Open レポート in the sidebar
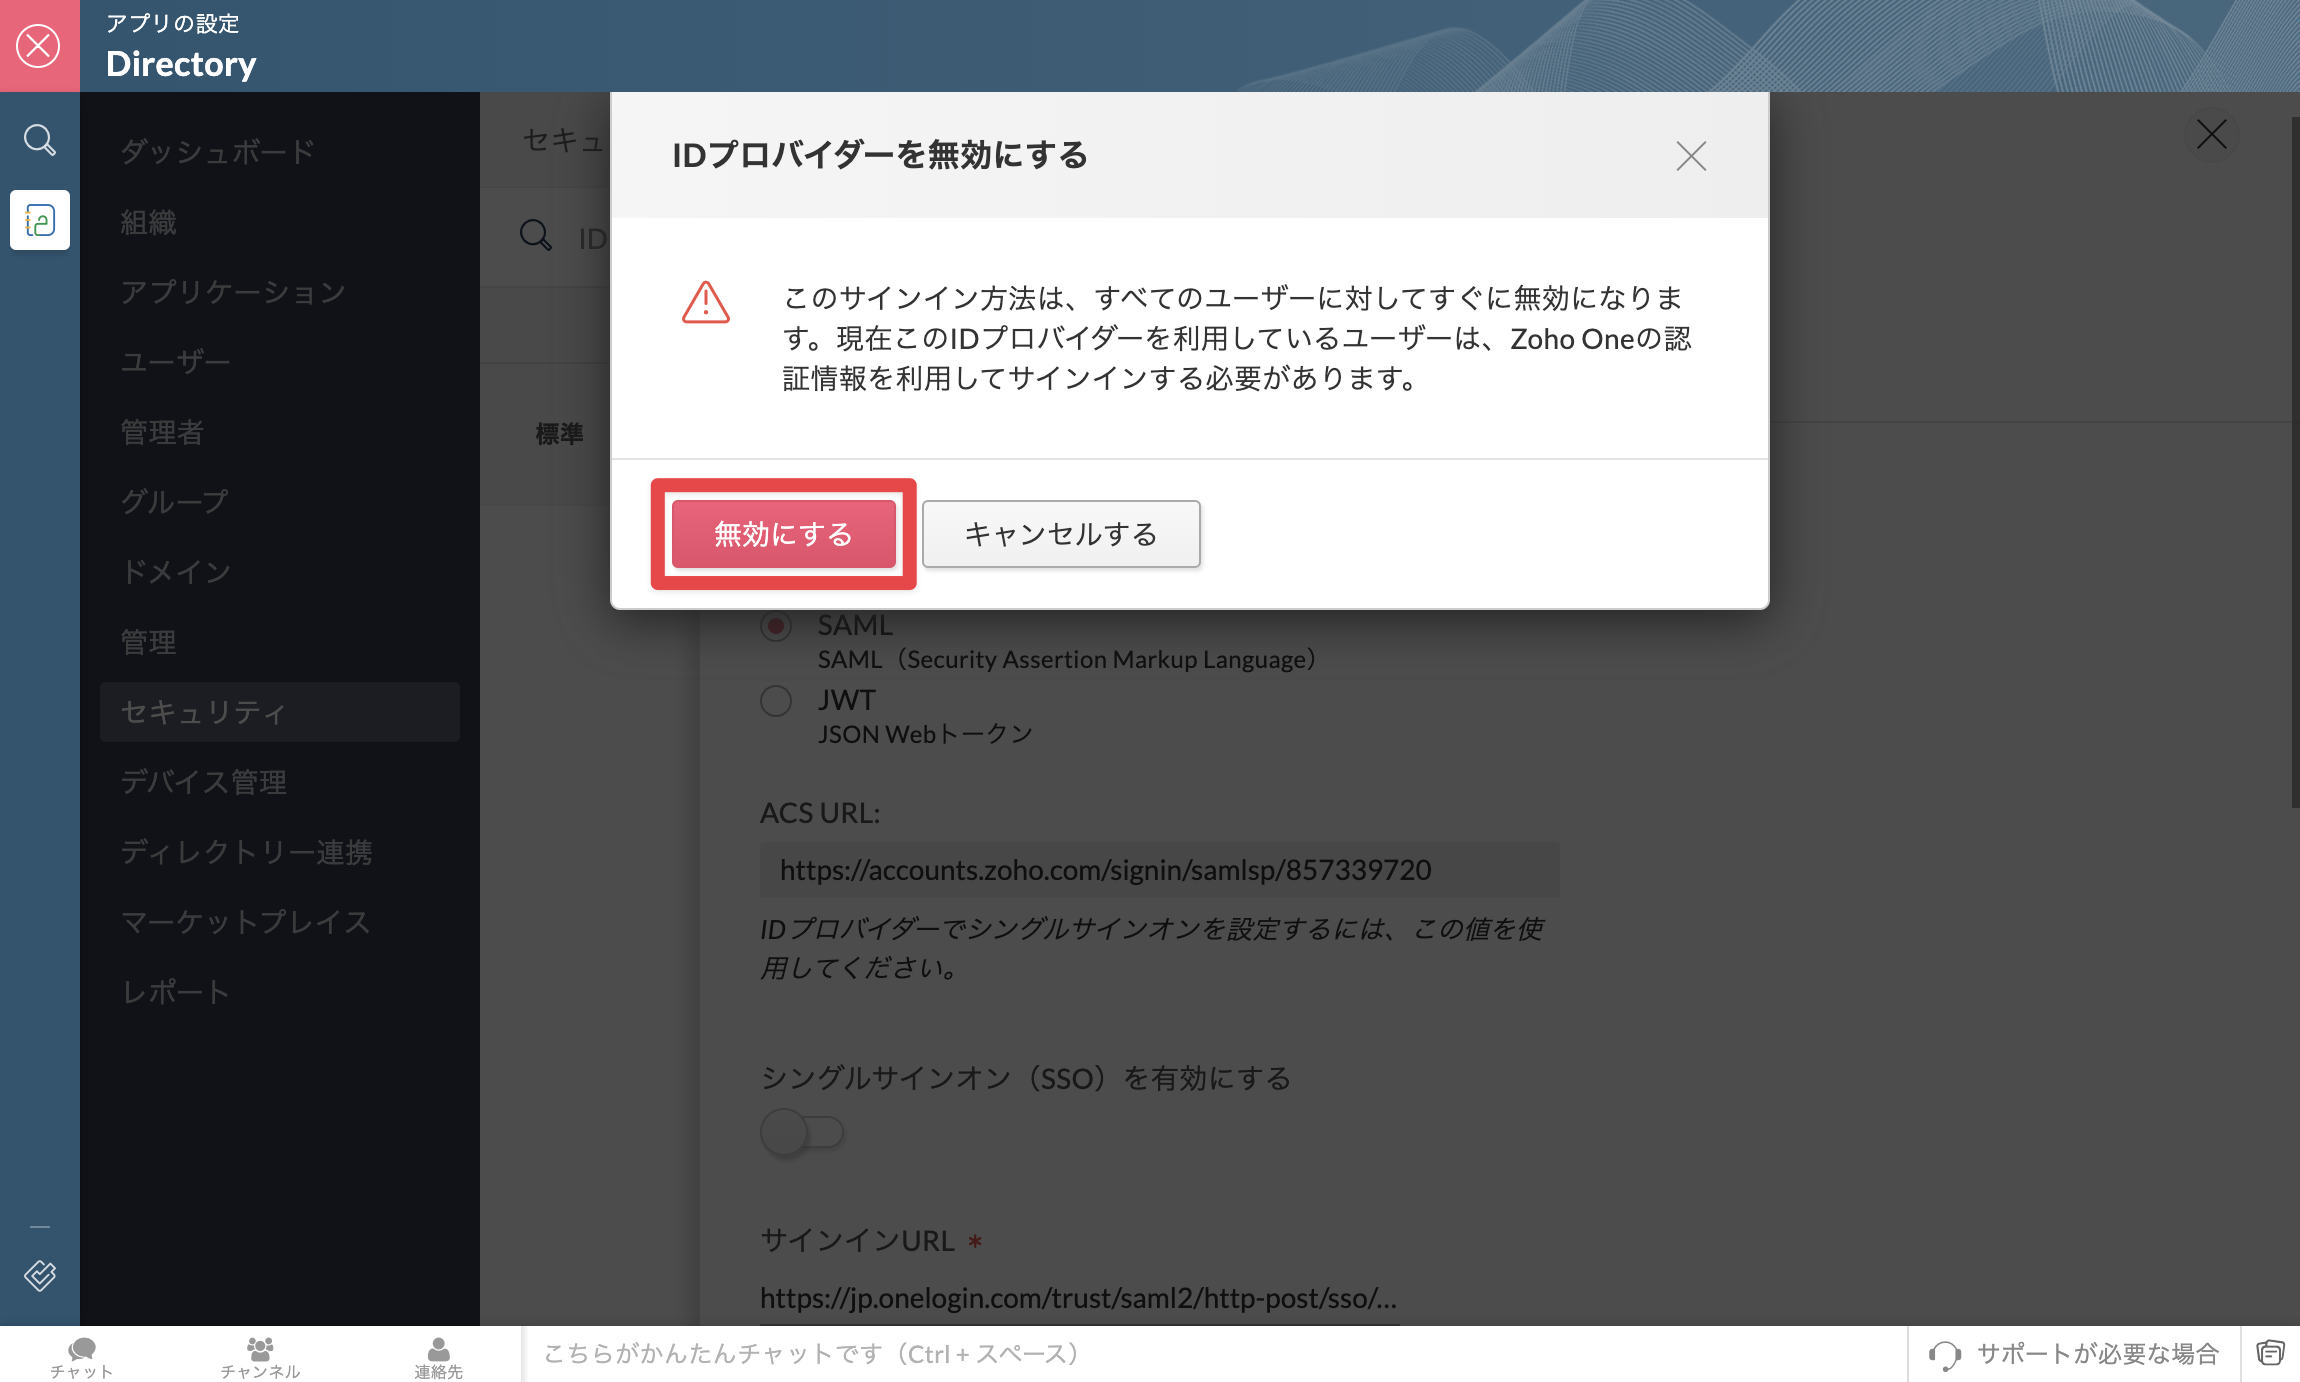2300x1382 pixels. point(175,992)
